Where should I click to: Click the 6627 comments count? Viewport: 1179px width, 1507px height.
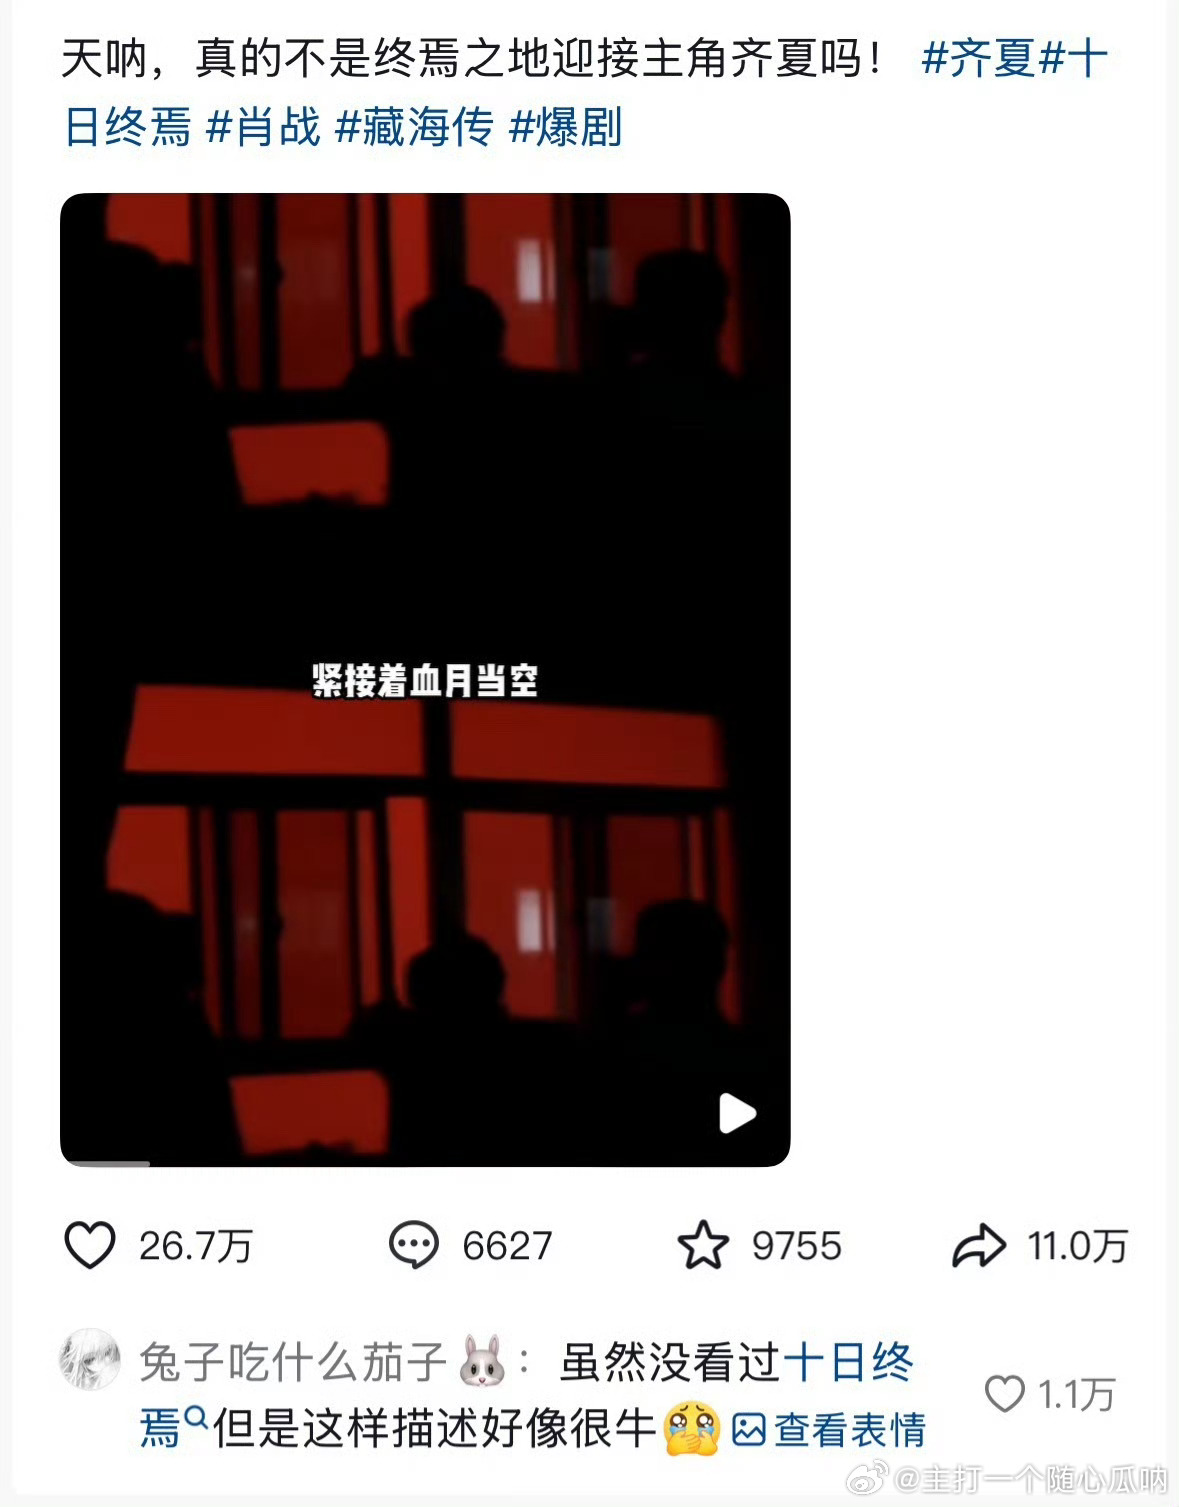pyautogui.click(x=507, y=1246)
